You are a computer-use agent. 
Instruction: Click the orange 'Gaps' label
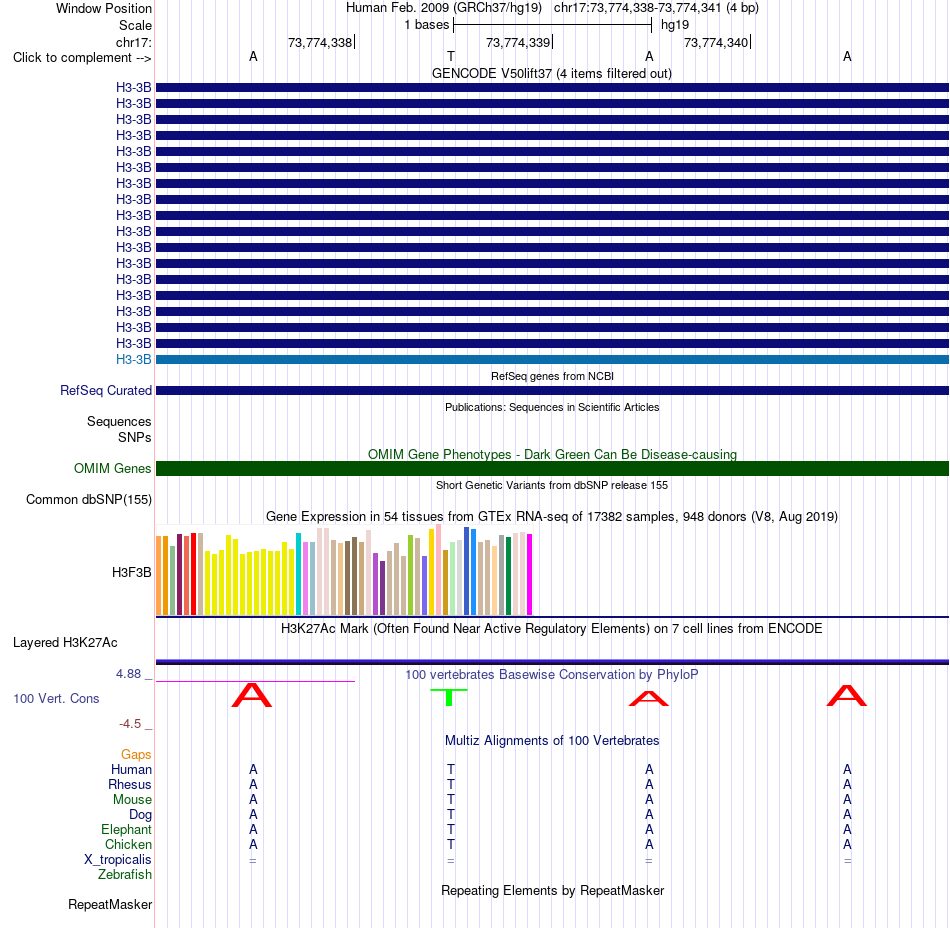[136, 754]
